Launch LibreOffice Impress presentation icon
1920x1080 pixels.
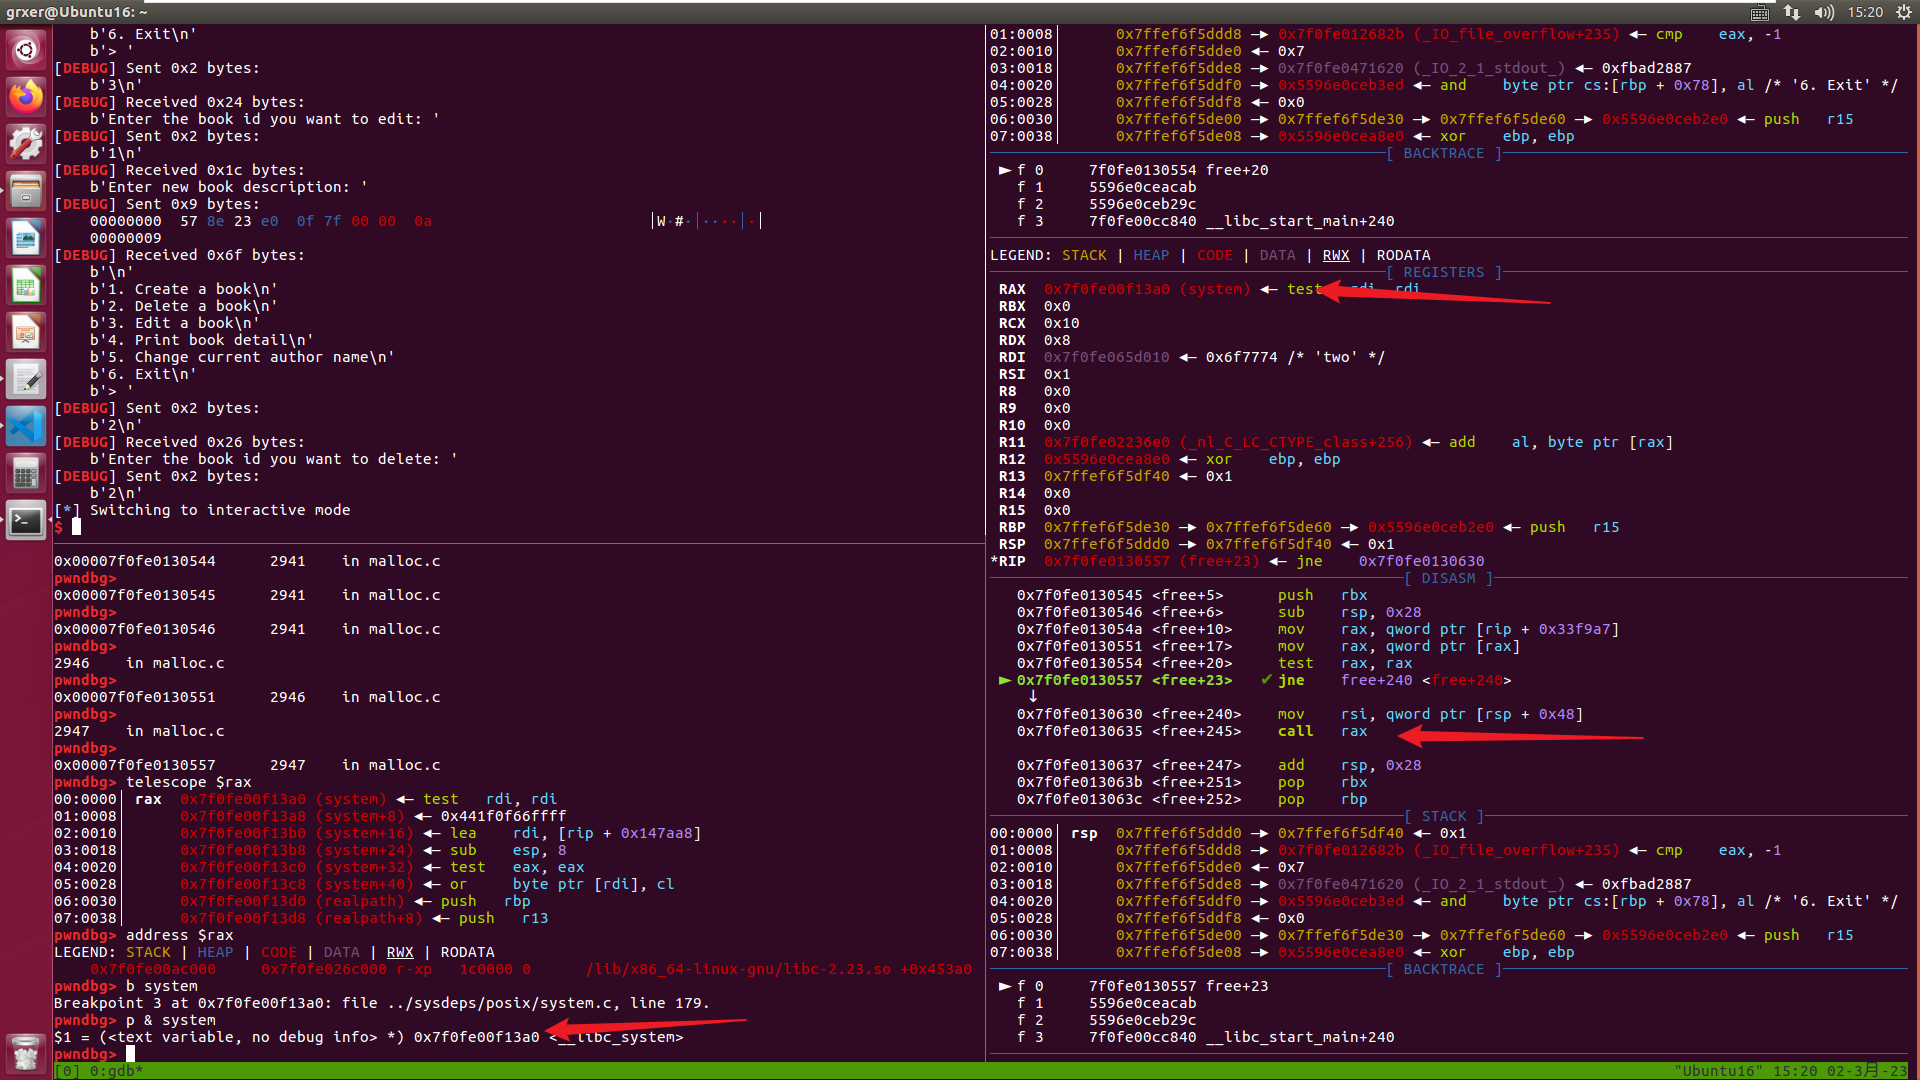coord(26,332)
